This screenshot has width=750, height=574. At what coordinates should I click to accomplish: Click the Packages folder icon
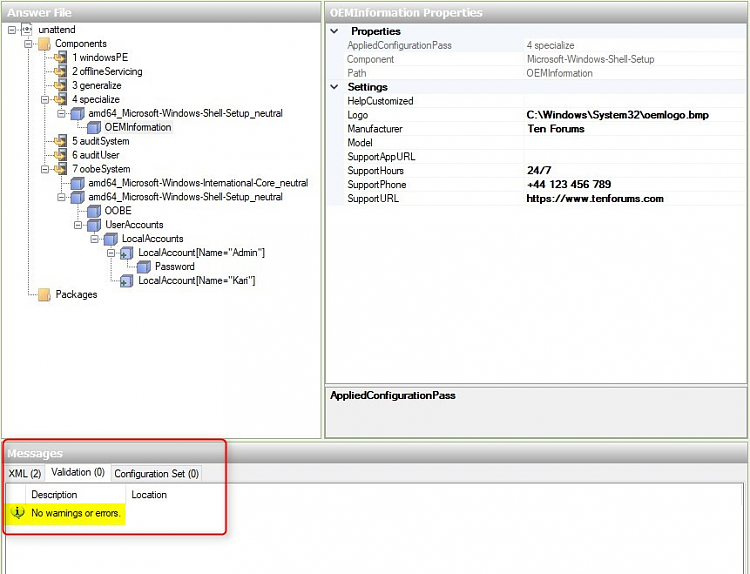44,295
